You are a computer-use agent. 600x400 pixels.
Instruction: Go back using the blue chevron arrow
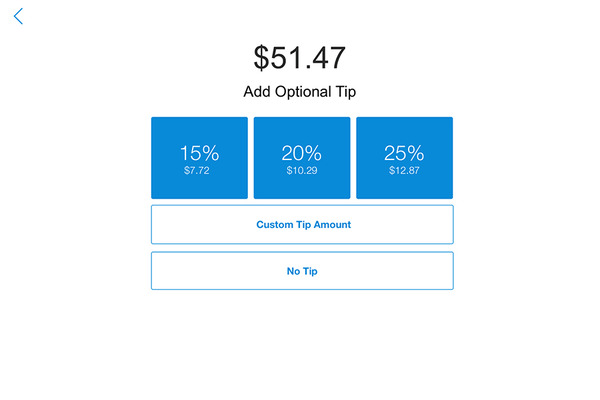point(18,16)
